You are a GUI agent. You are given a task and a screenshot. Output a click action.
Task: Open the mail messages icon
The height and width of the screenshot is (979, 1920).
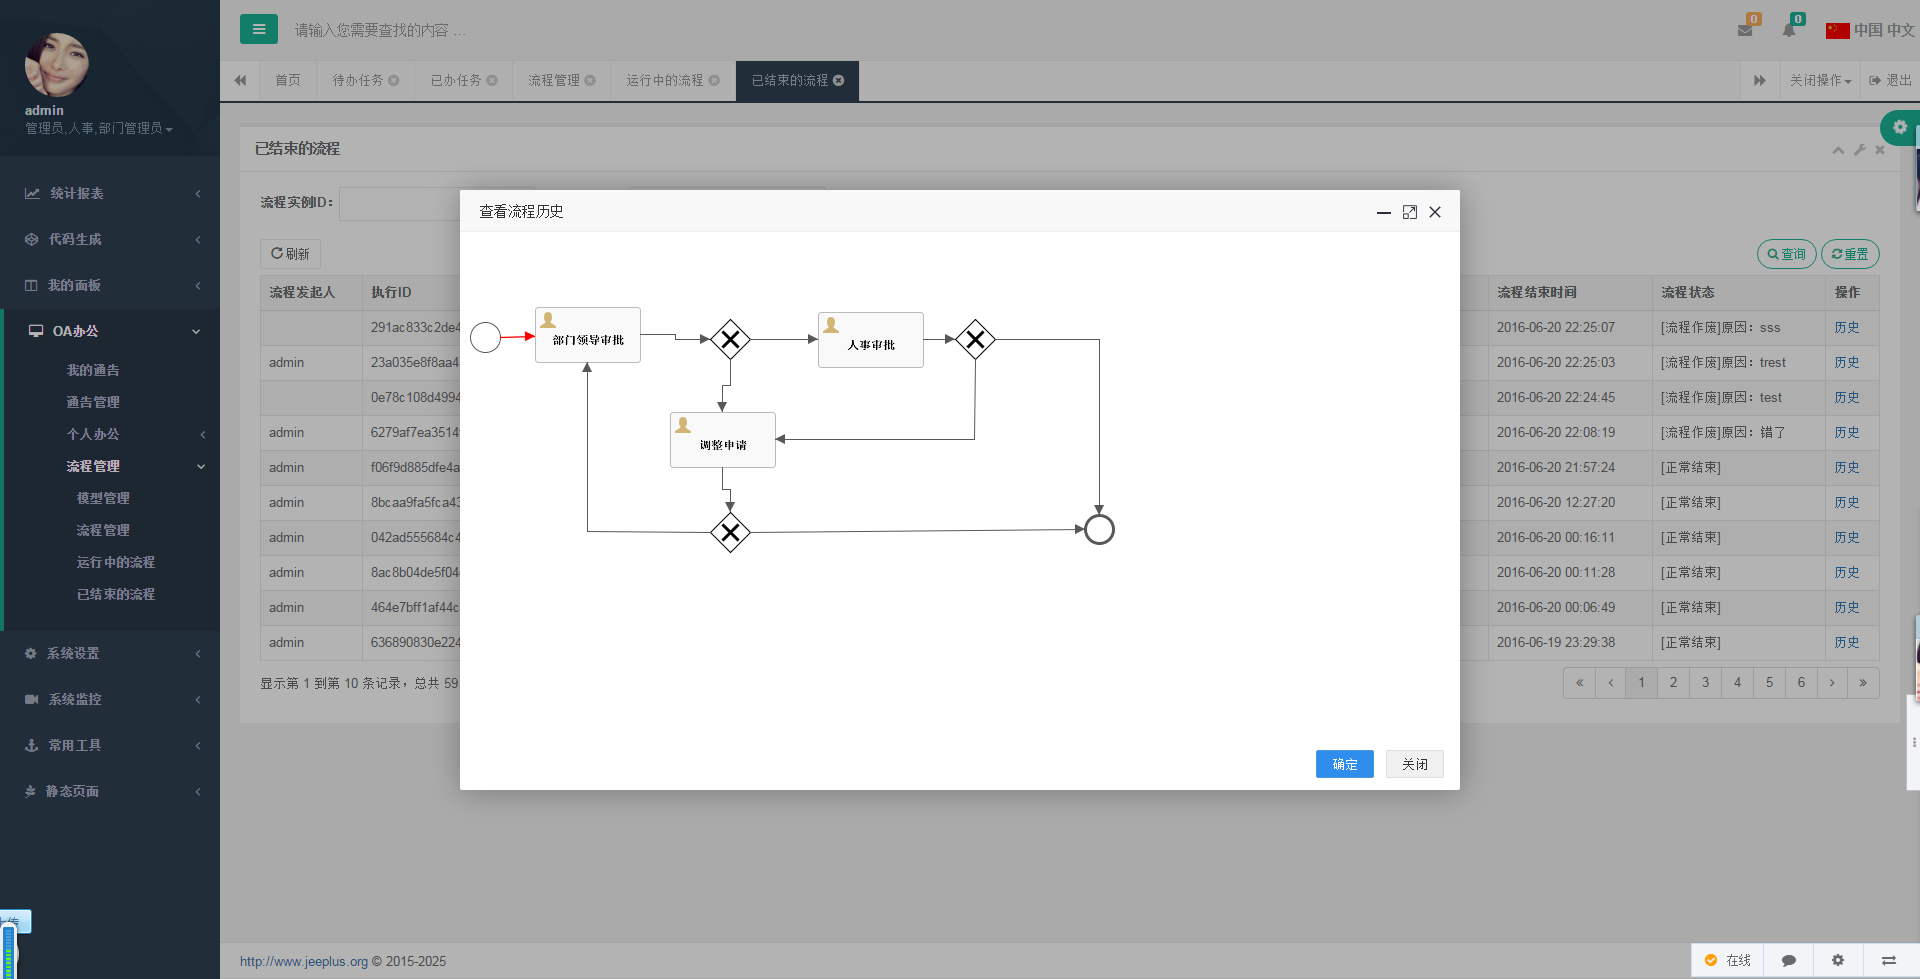pyautogui.click(x=1745, y=30)
